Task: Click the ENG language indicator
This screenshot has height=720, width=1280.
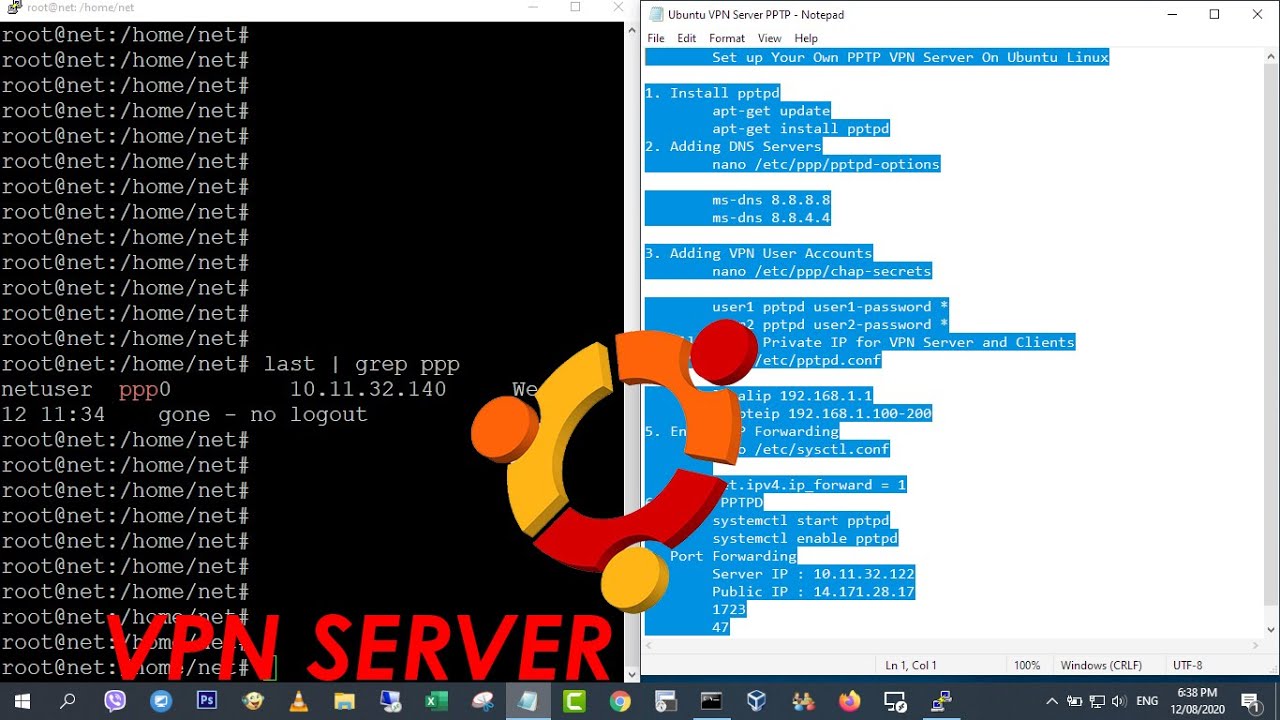Action: point(1147,701)
